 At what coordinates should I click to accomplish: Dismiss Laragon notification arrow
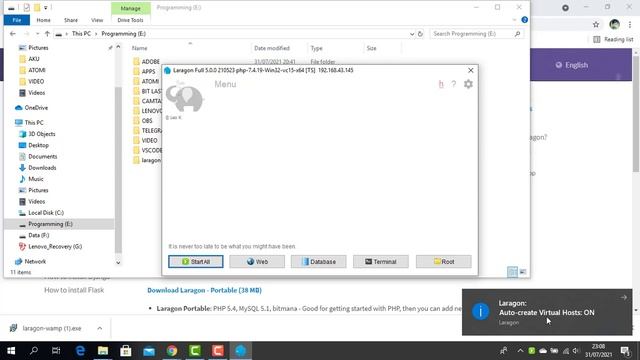(624, 298)
